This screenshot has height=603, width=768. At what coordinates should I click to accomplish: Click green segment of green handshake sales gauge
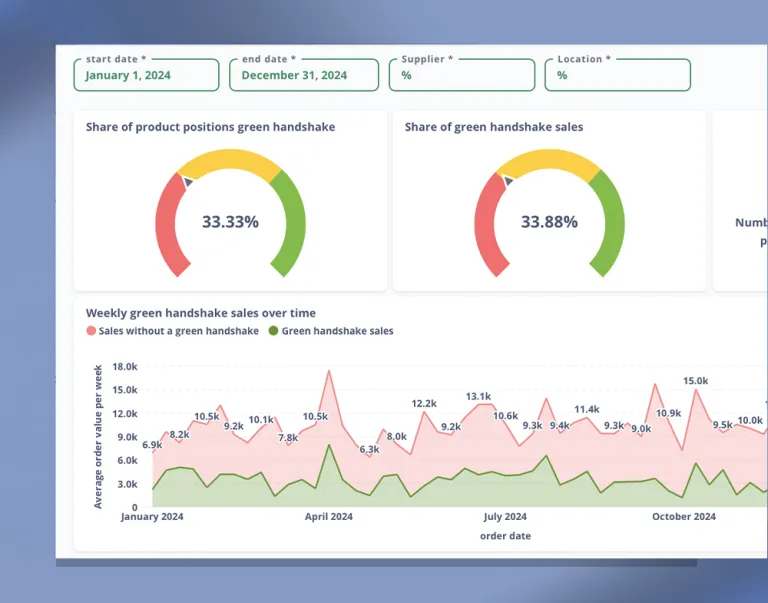tap(612, 225)
